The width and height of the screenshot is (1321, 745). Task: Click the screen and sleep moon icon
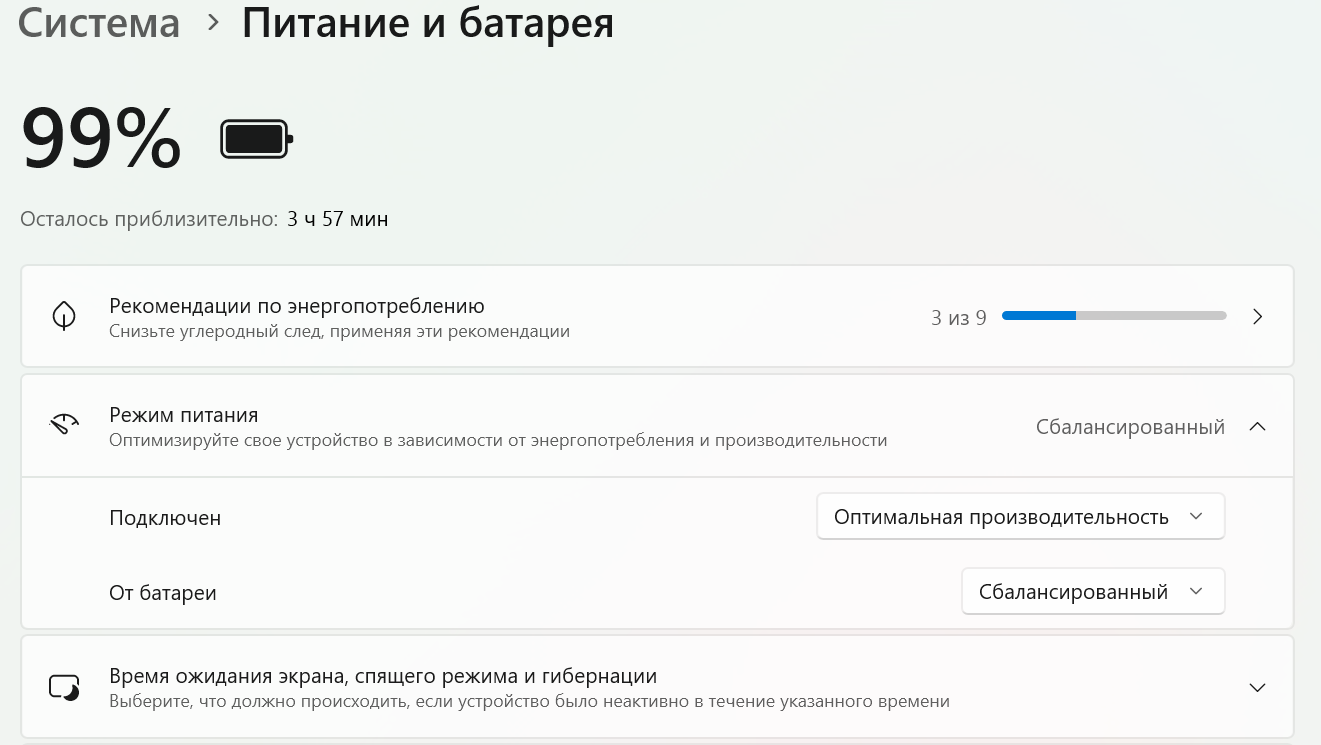coord(64,688)
